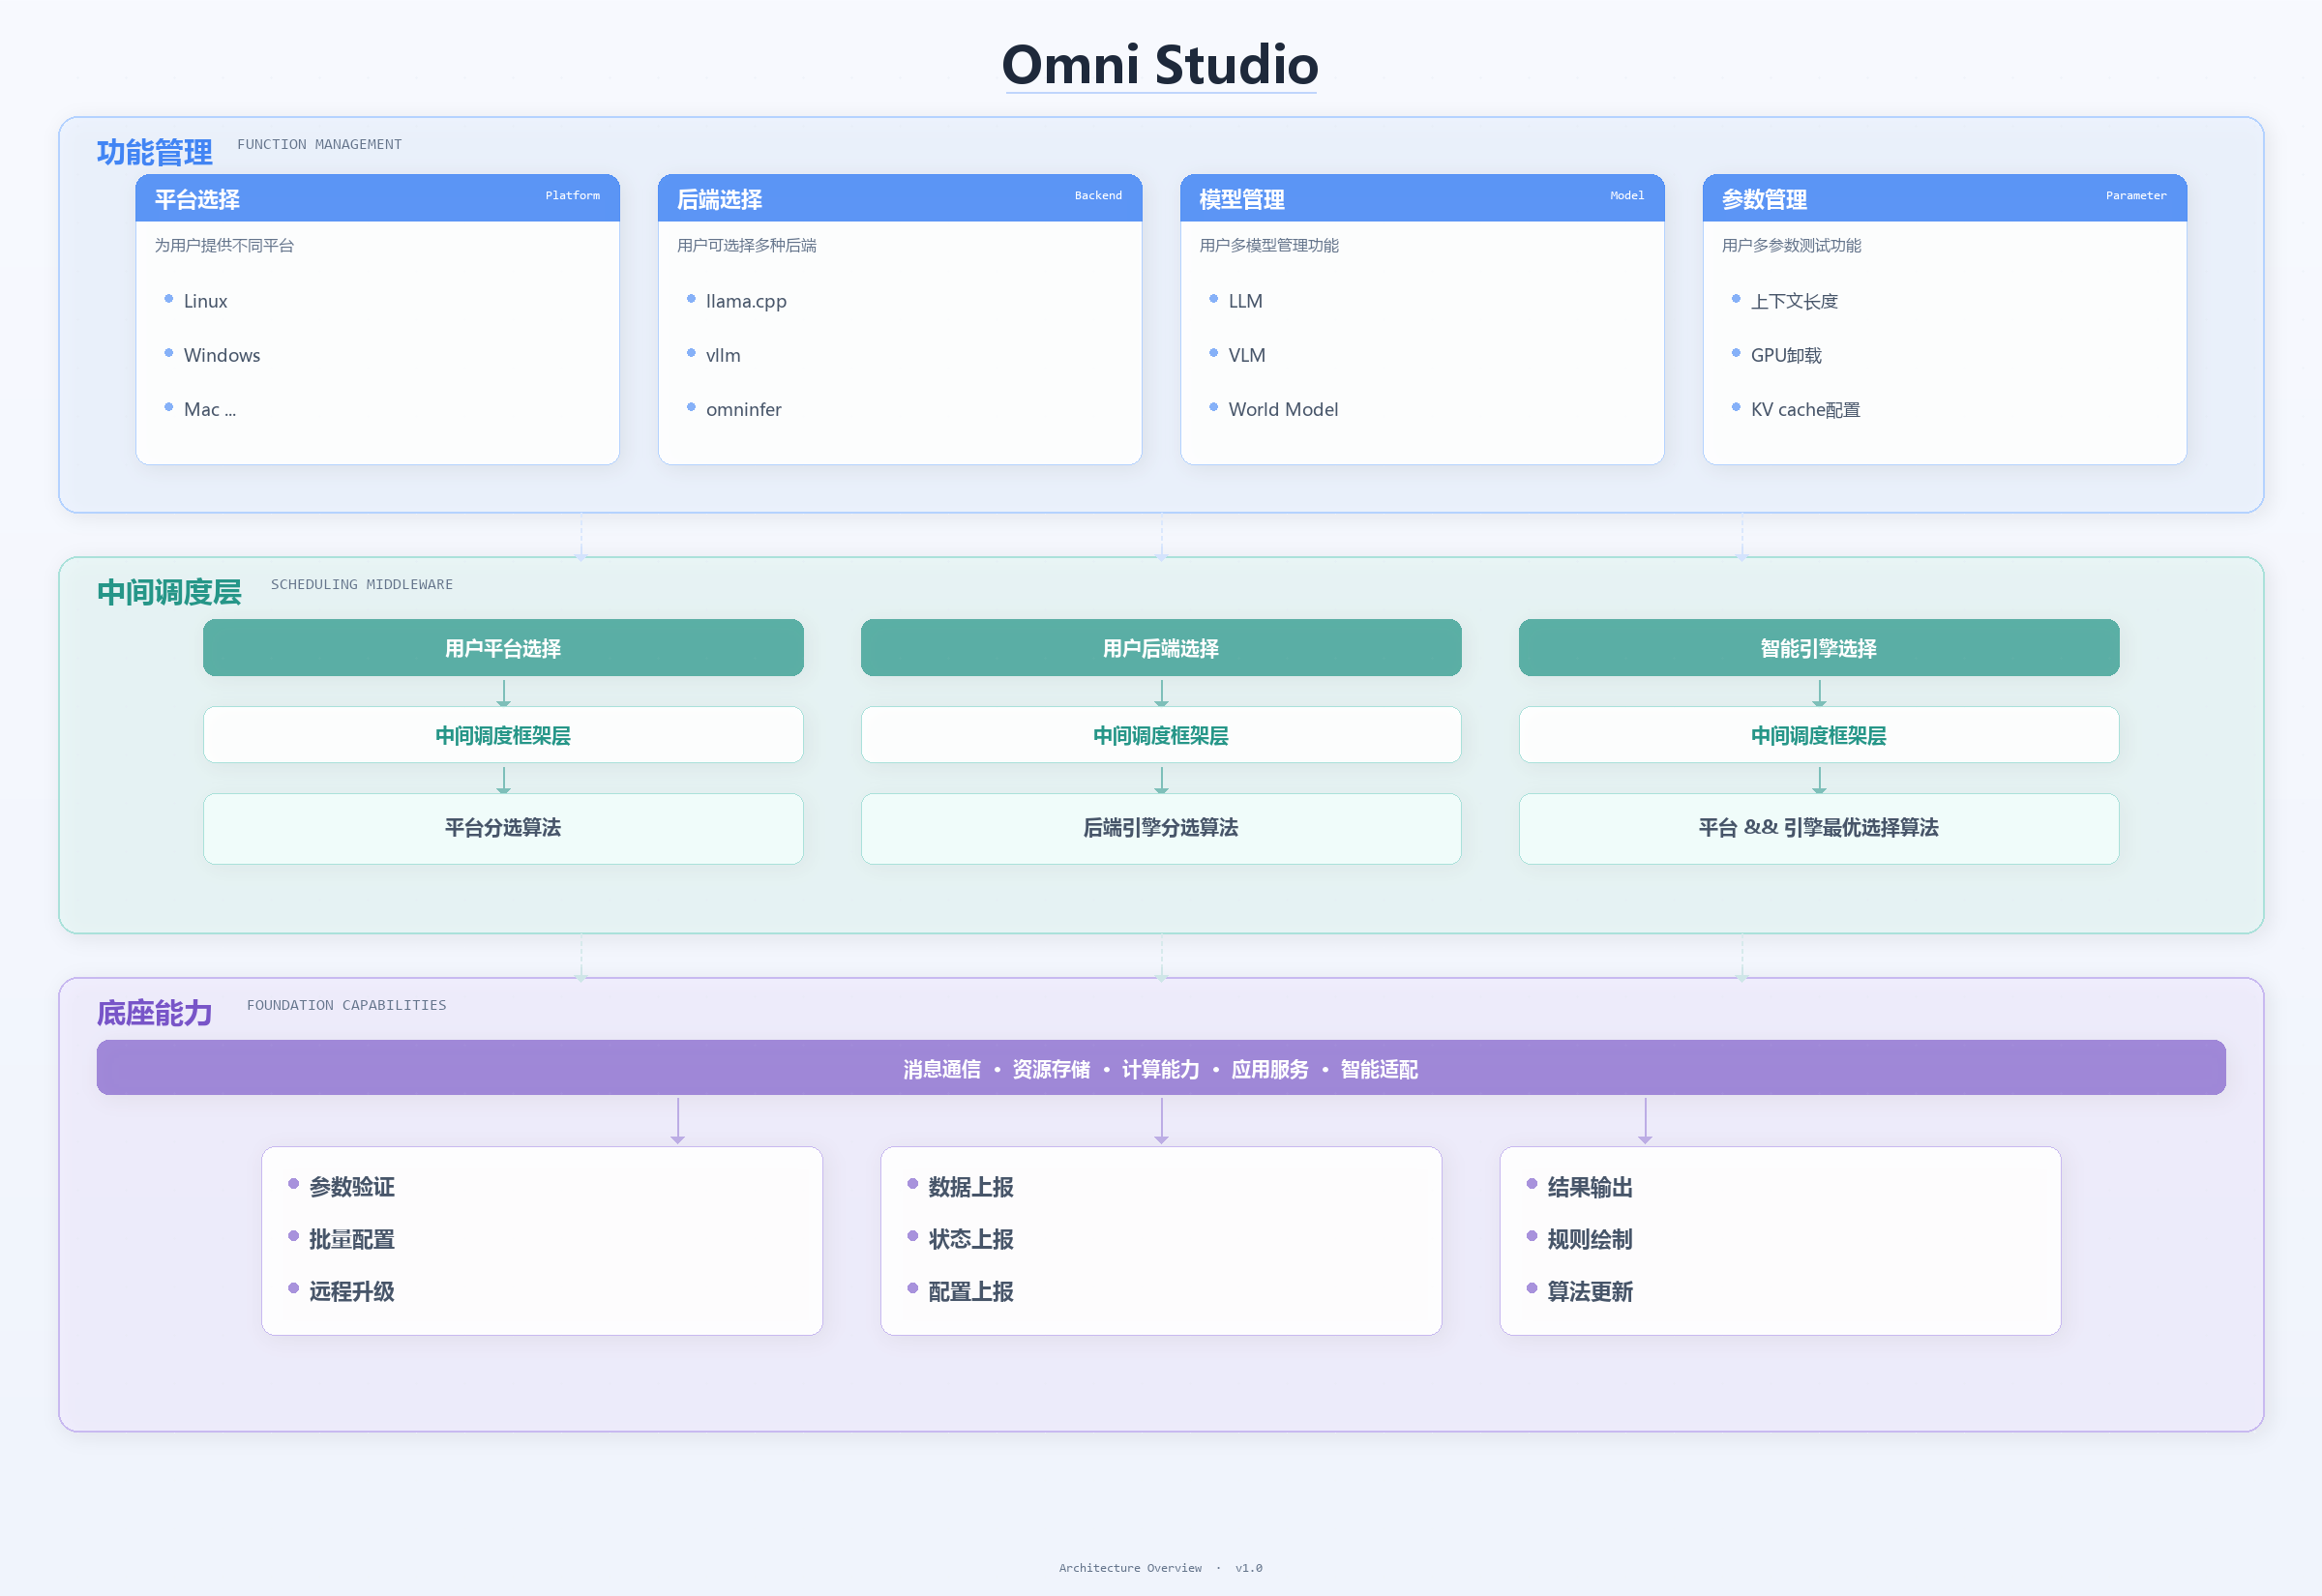Screen dimensions: 2322x1596
Task: Select the 平台分选算法 box
Action: [503, 828]
